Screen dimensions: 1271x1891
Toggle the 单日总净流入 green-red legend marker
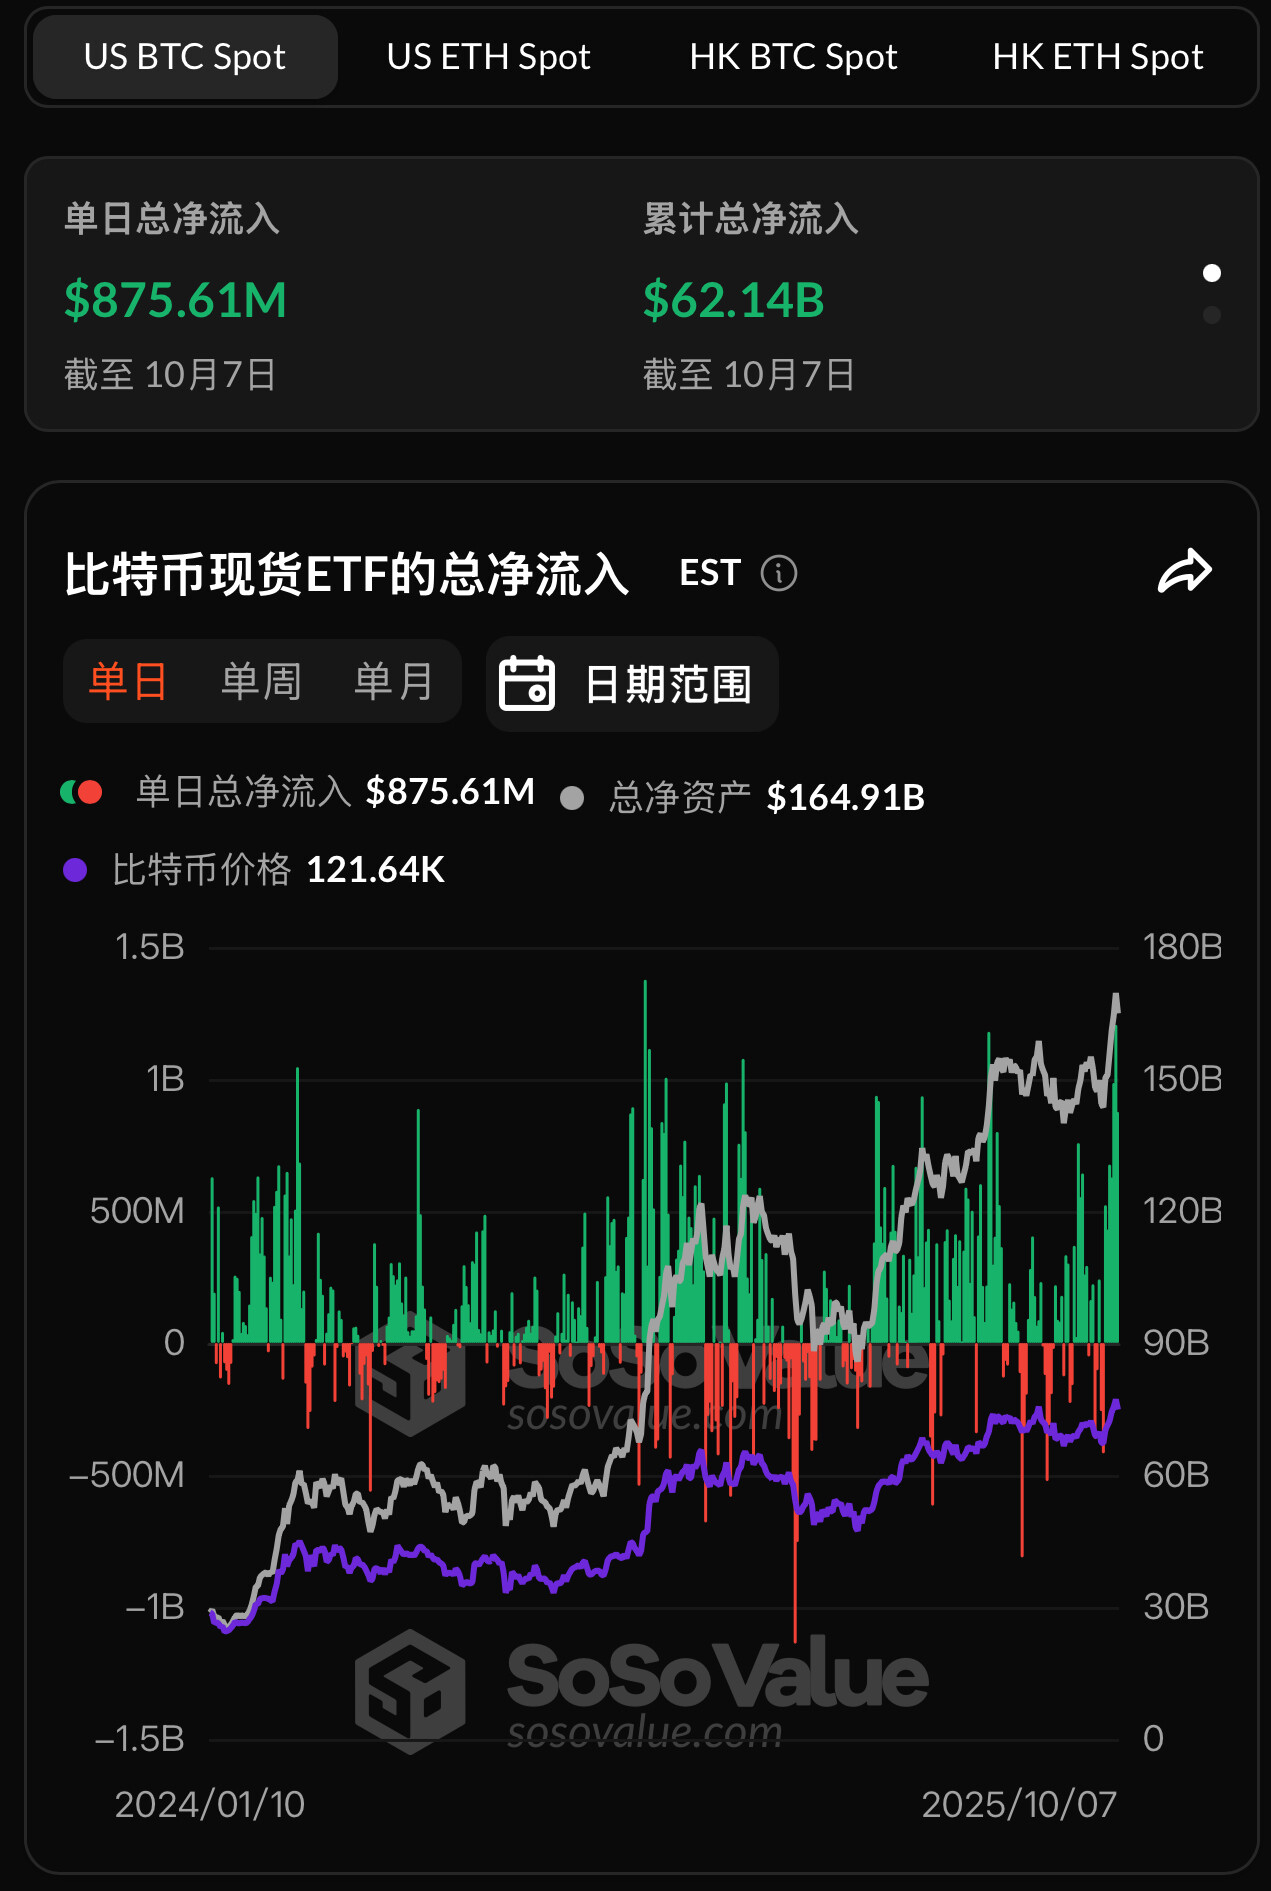(x=82, y=792)
